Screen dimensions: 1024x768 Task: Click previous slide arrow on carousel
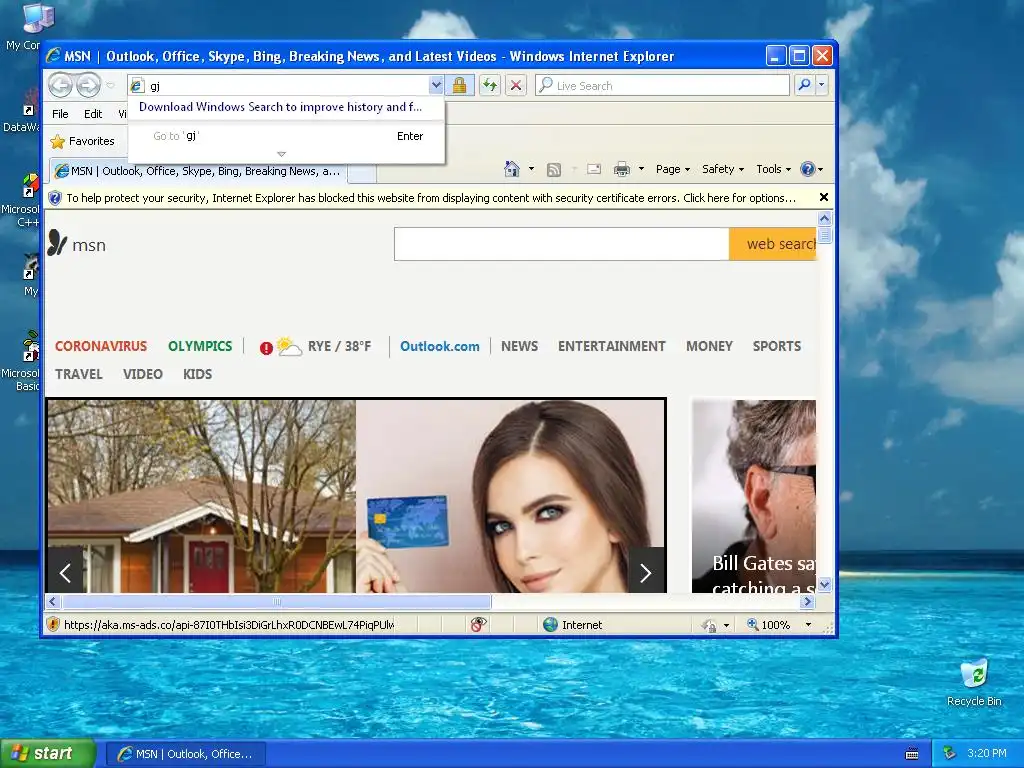[x=65, y=573]
